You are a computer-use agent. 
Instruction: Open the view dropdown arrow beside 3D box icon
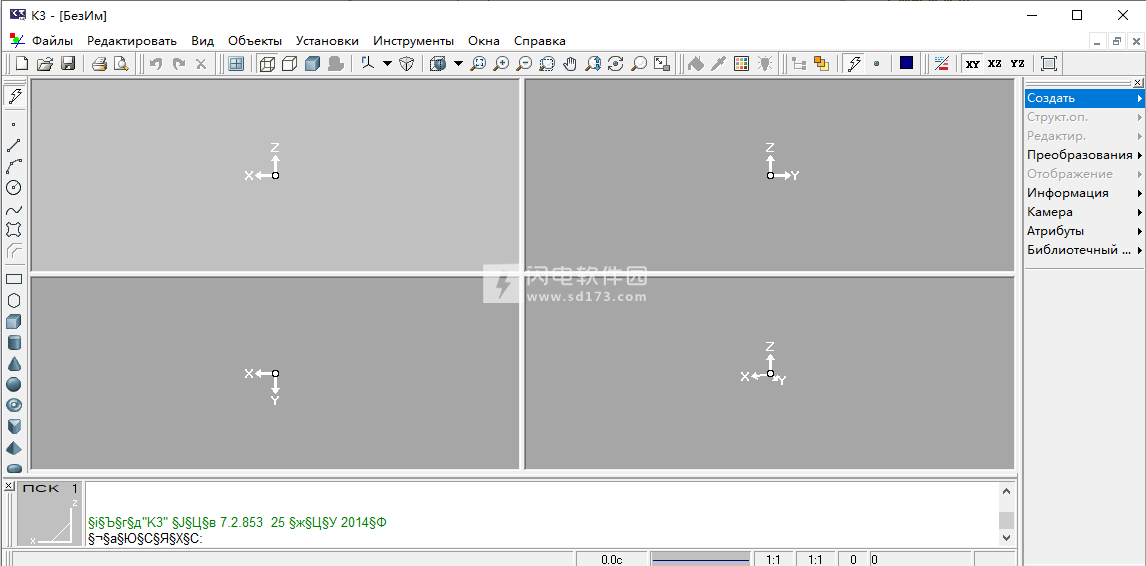[x=458, y=64]
